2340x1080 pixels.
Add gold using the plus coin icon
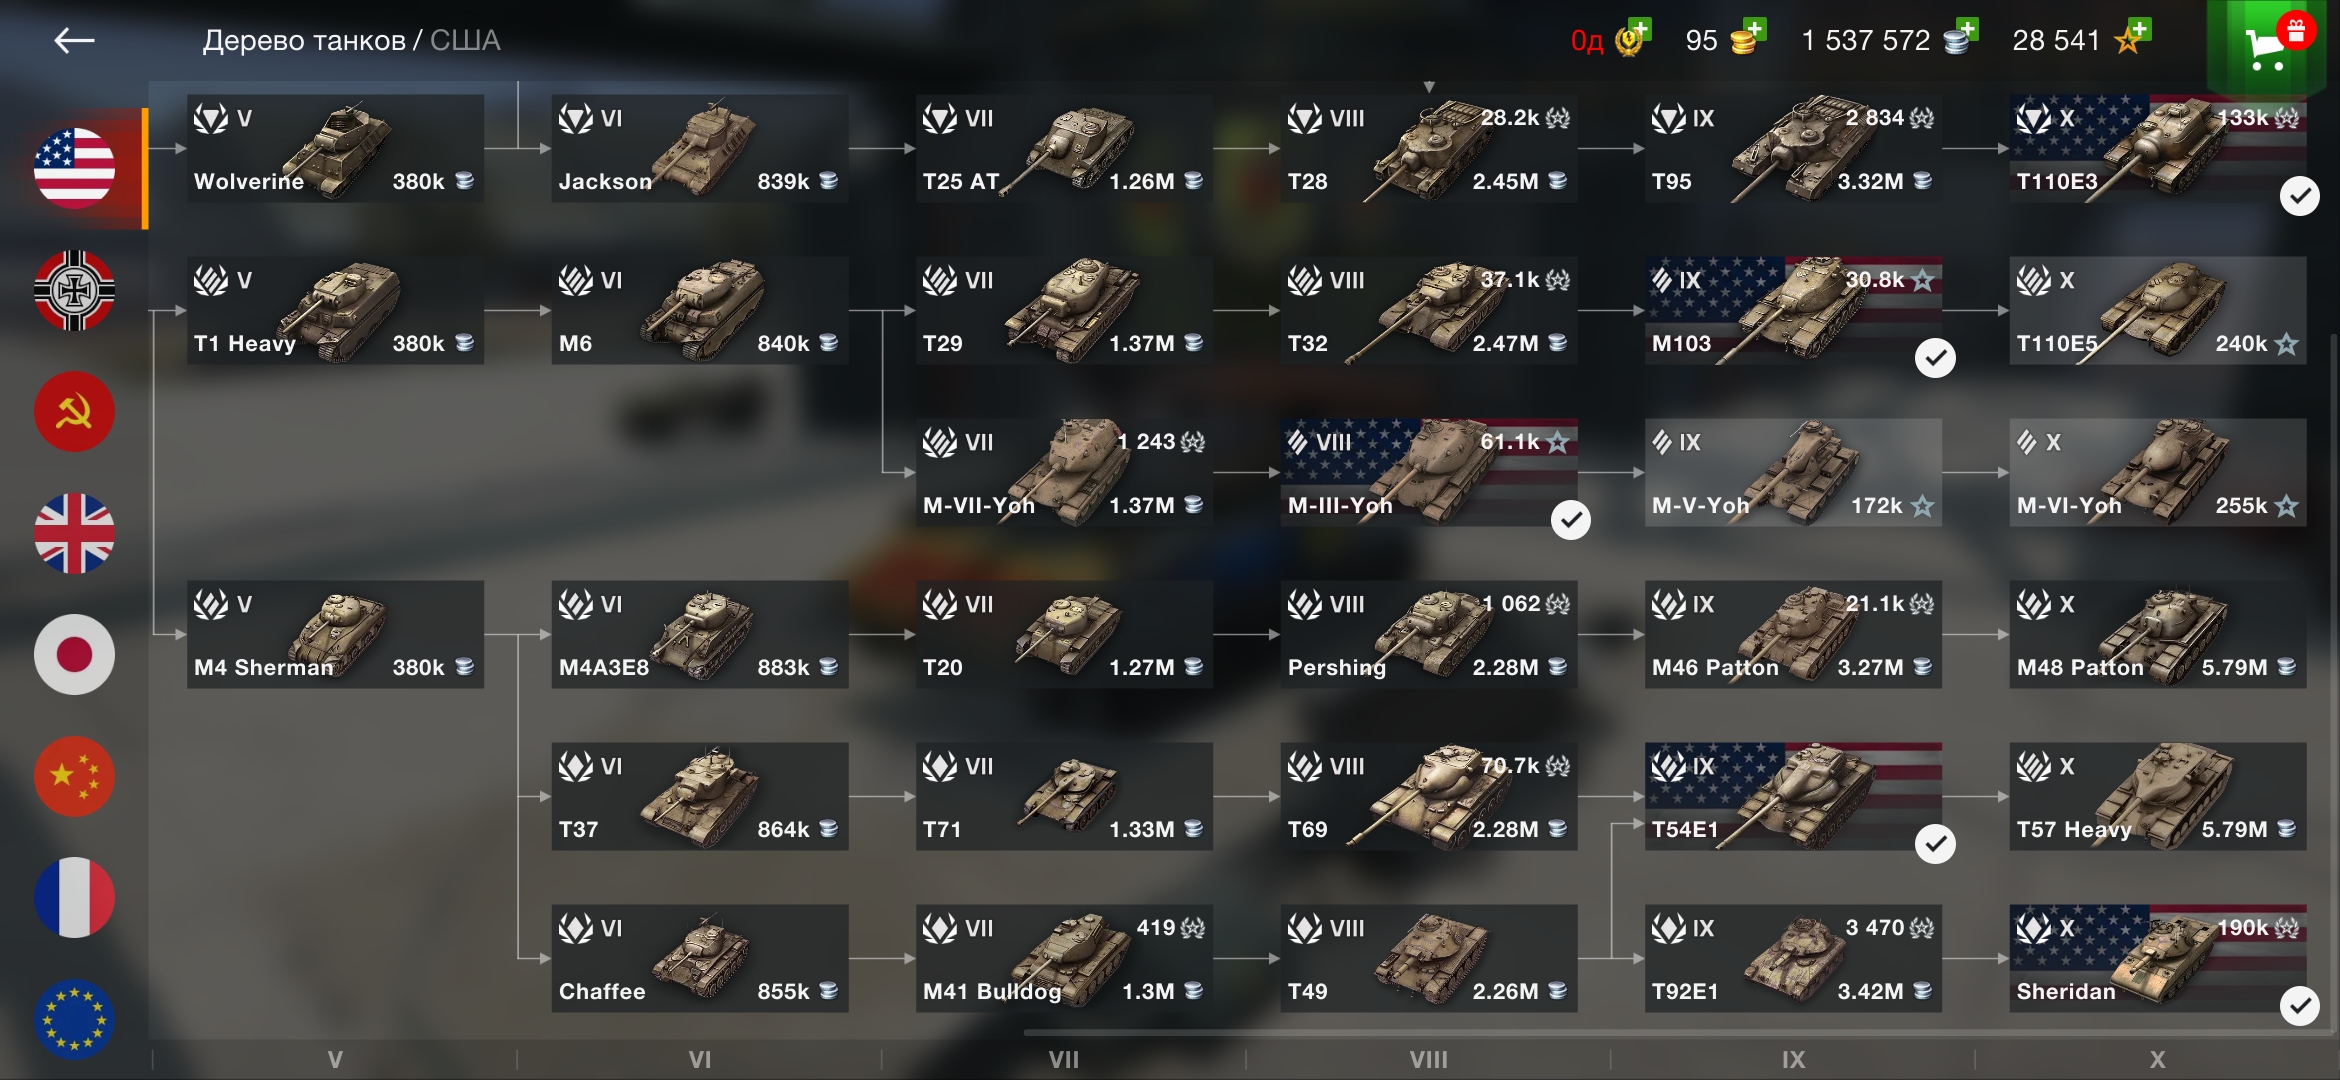click(x=1748, y=38)
